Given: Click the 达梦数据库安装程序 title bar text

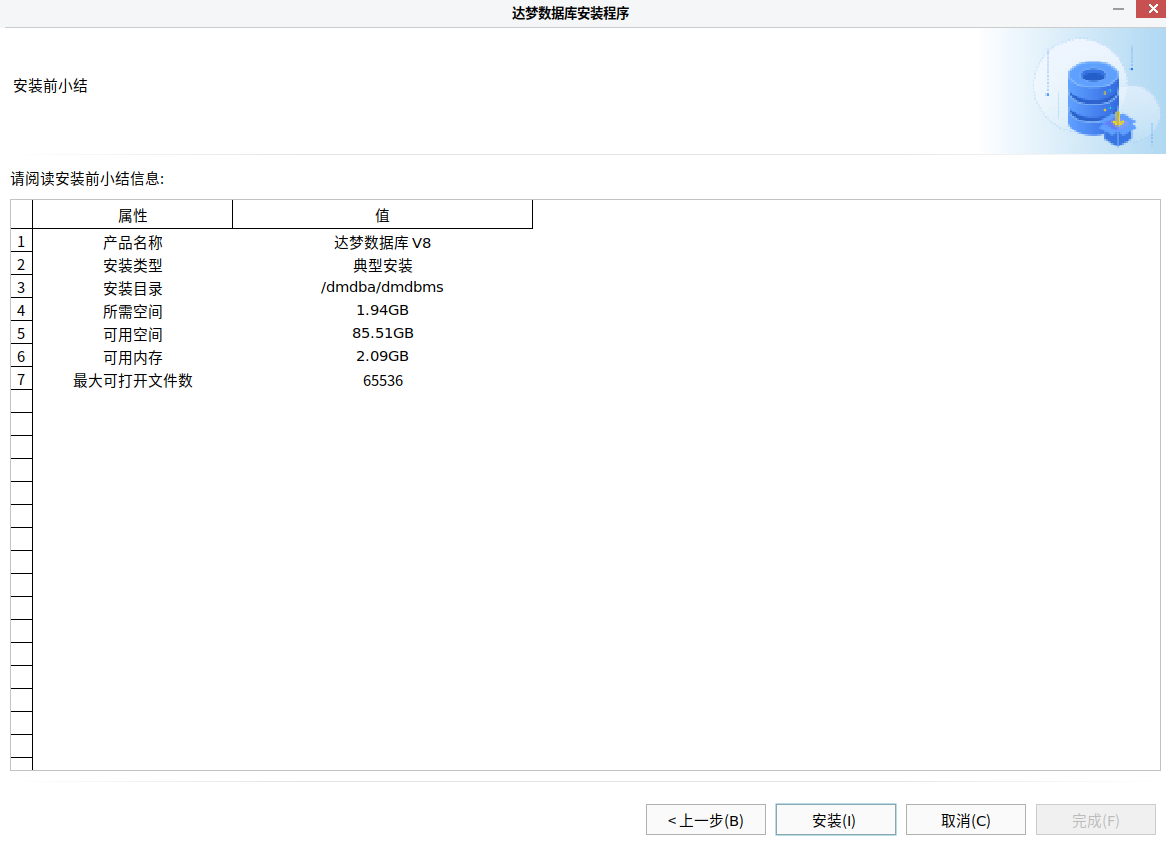Looking at the screenshot, I should [570, 13].
